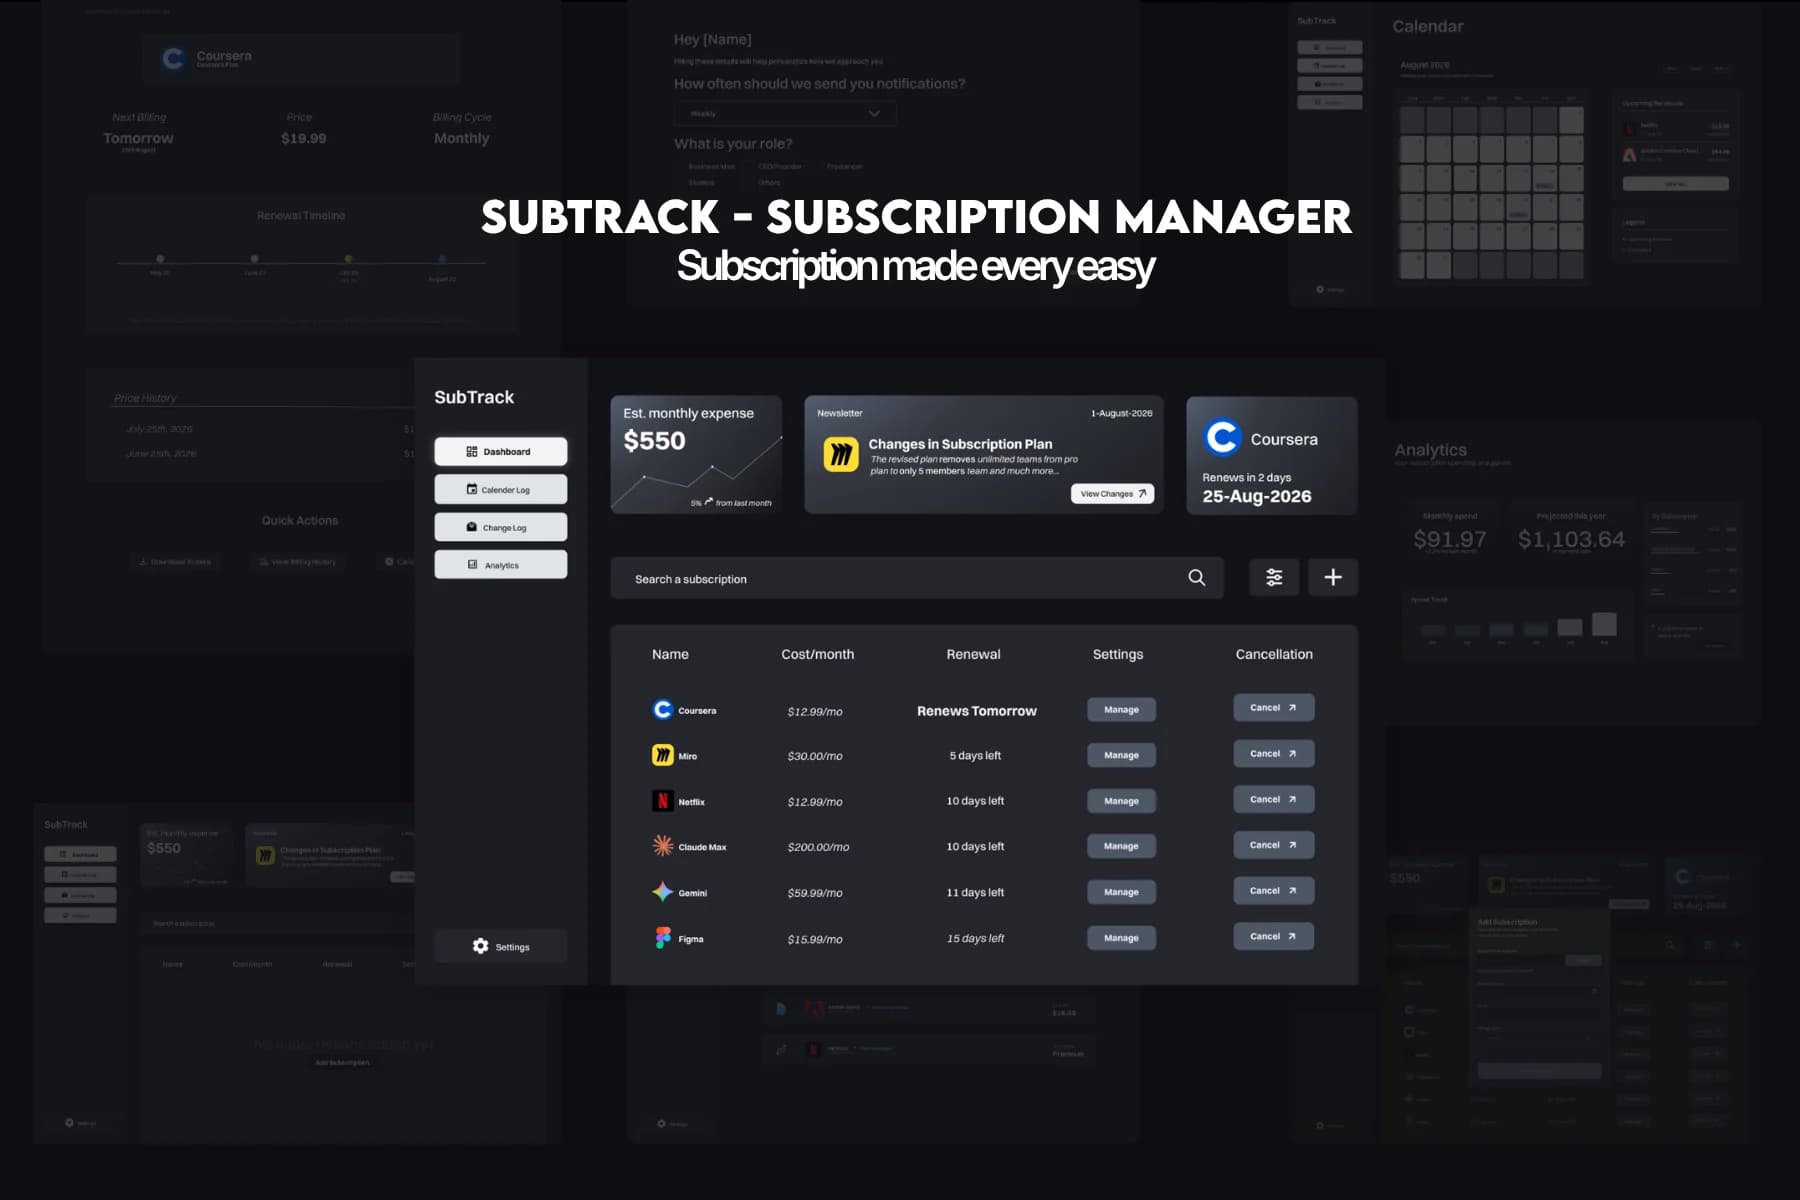Viewport: 1800px width, 1200px height.
Task: Cancel the Gemini subscription
Action: tap(1273, 891)
